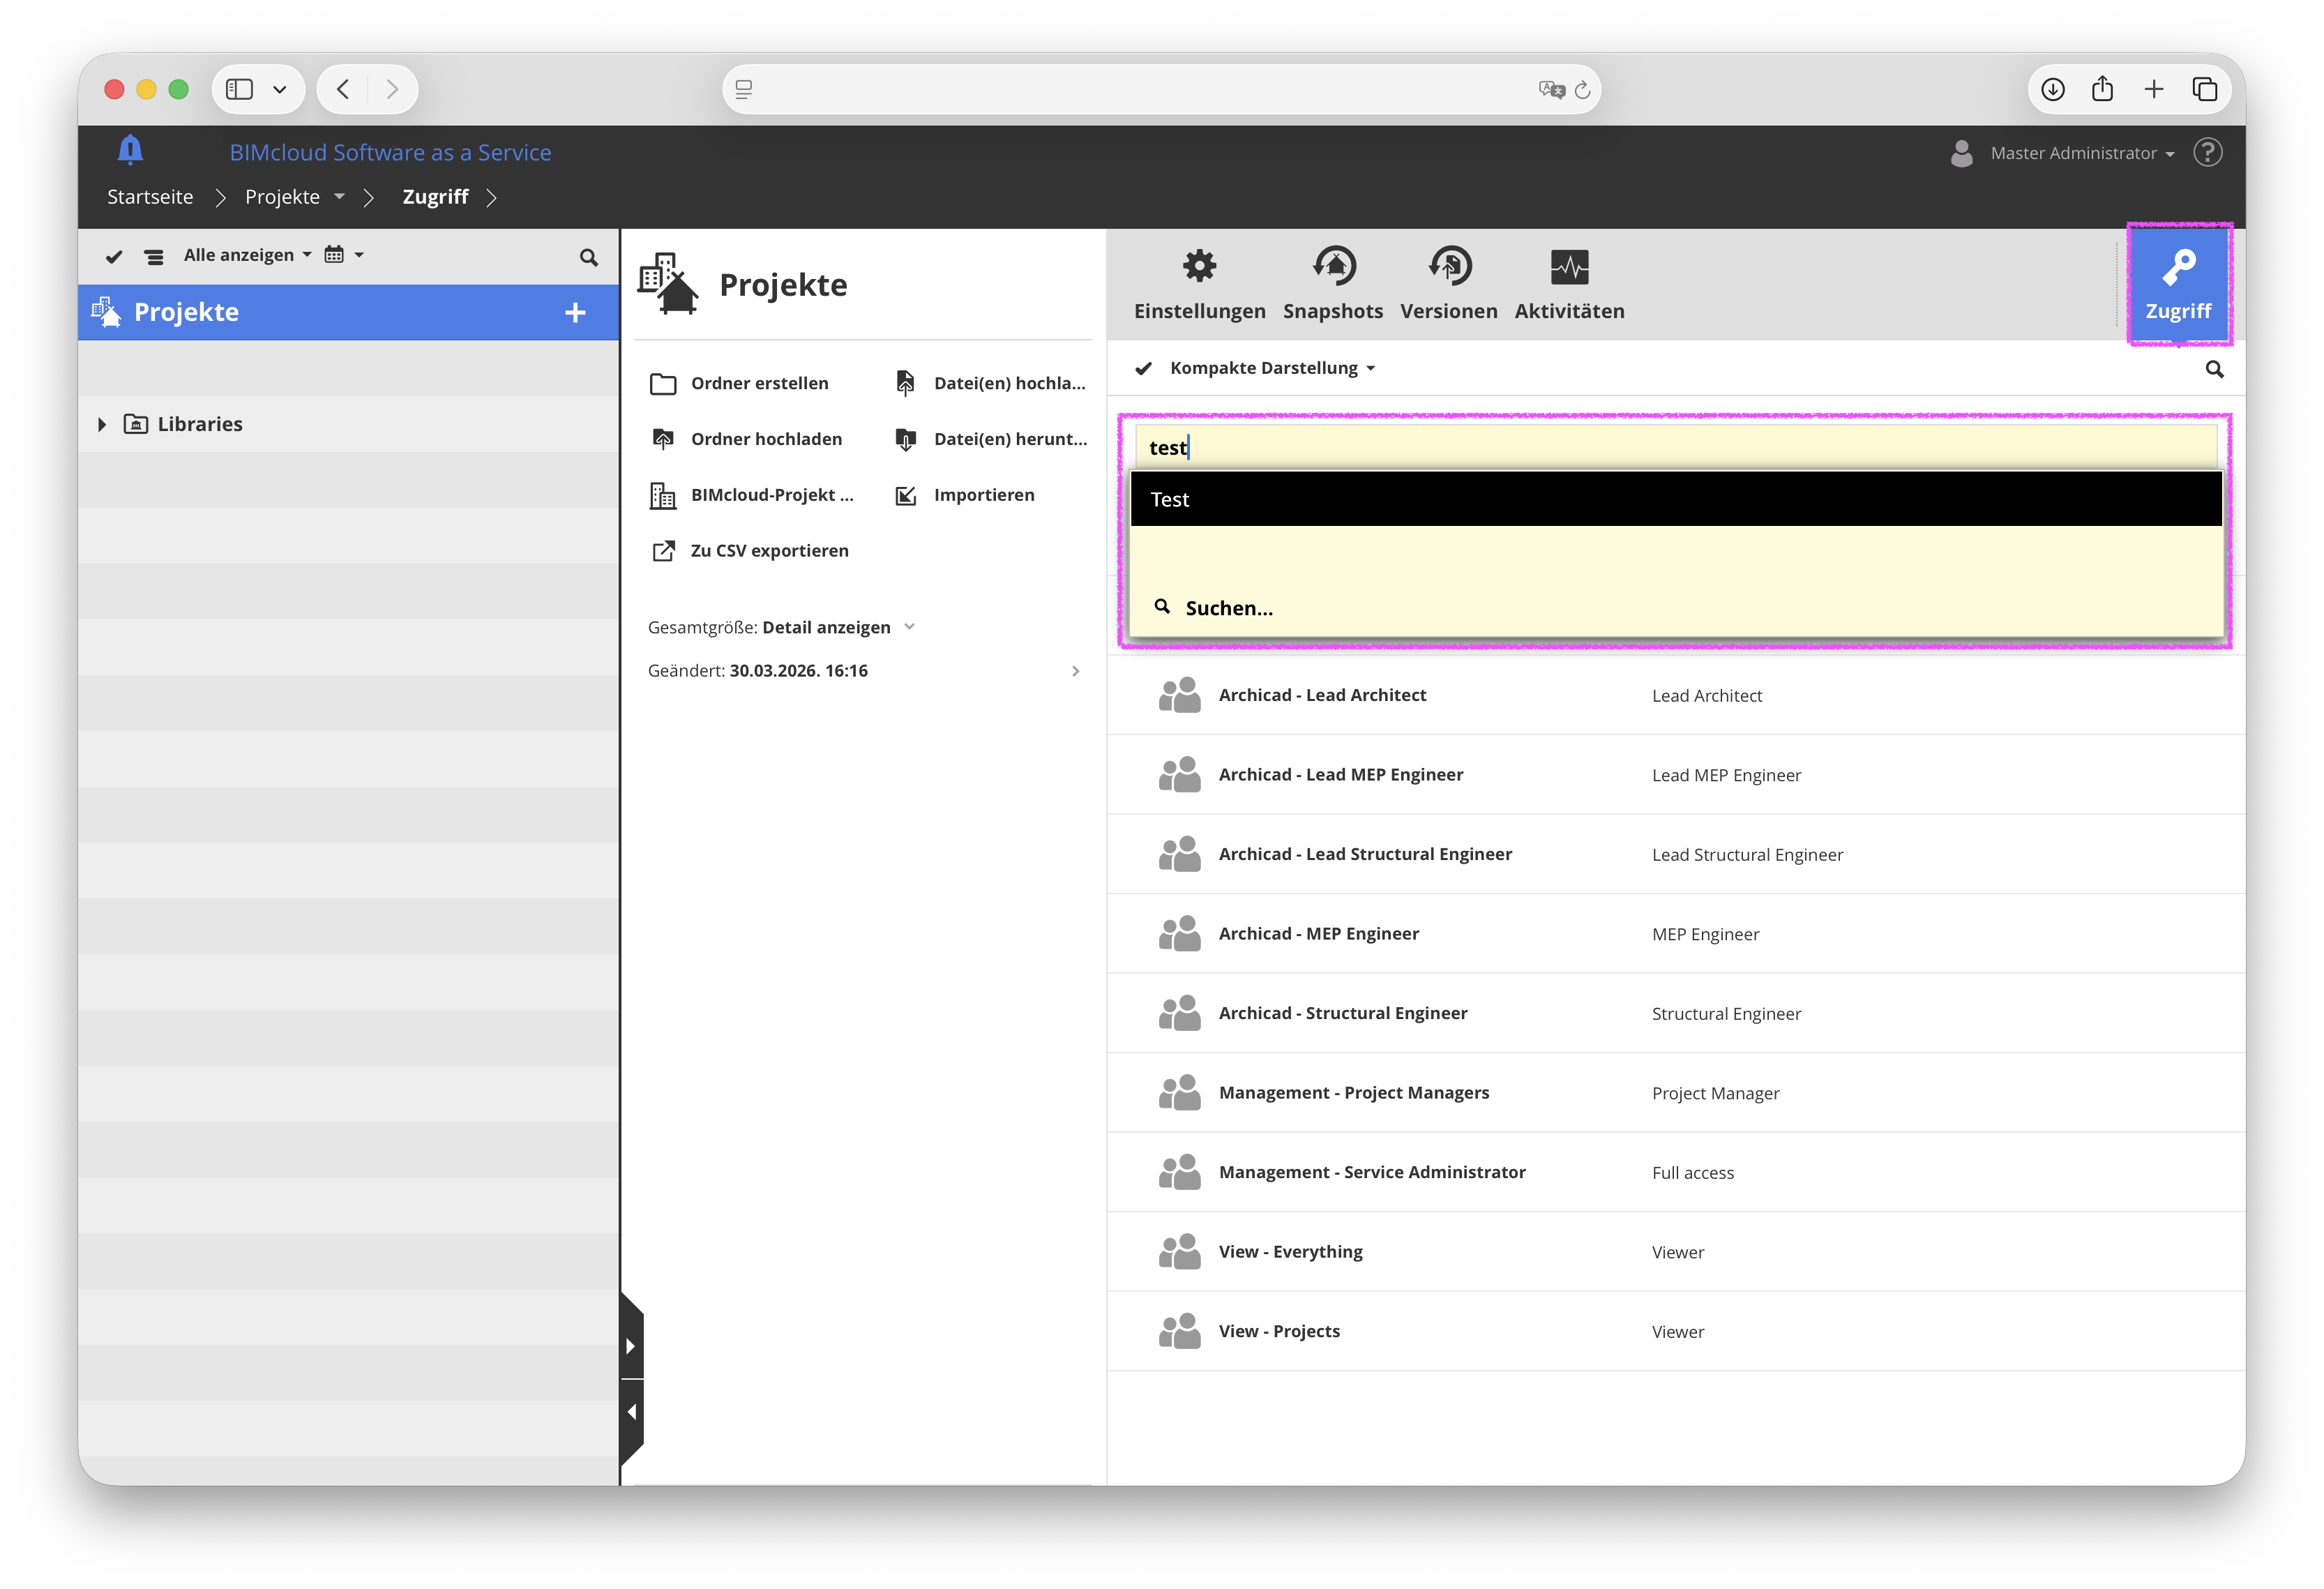Click Safari back button

(343, 89)
